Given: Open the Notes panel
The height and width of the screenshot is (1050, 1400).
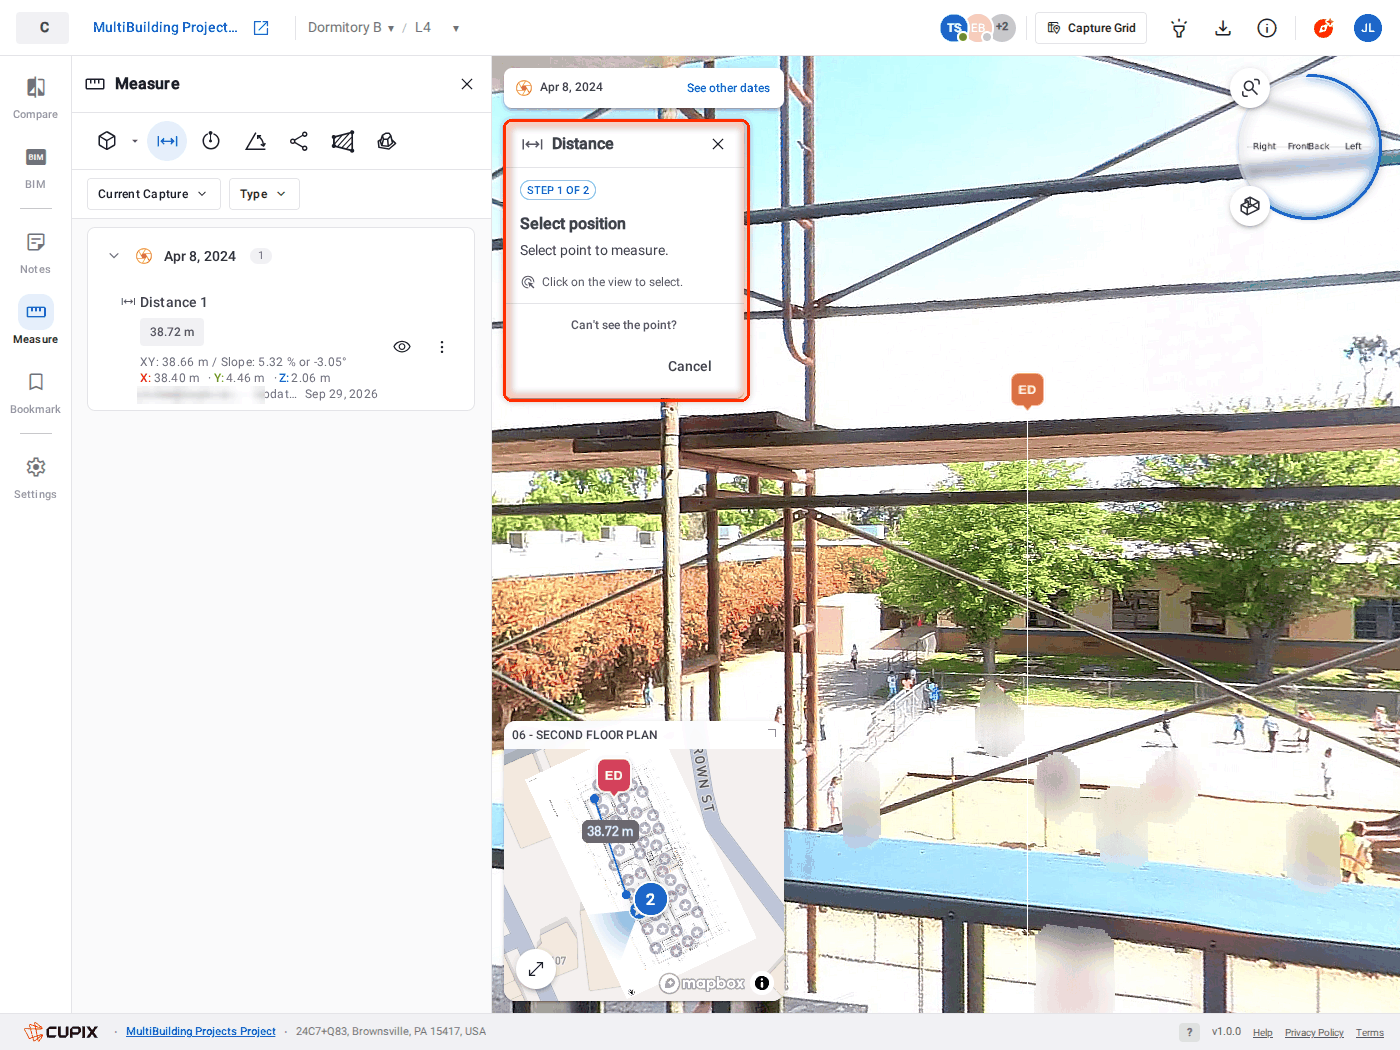Looking at the screenshot, I should (x=35, y=253).
